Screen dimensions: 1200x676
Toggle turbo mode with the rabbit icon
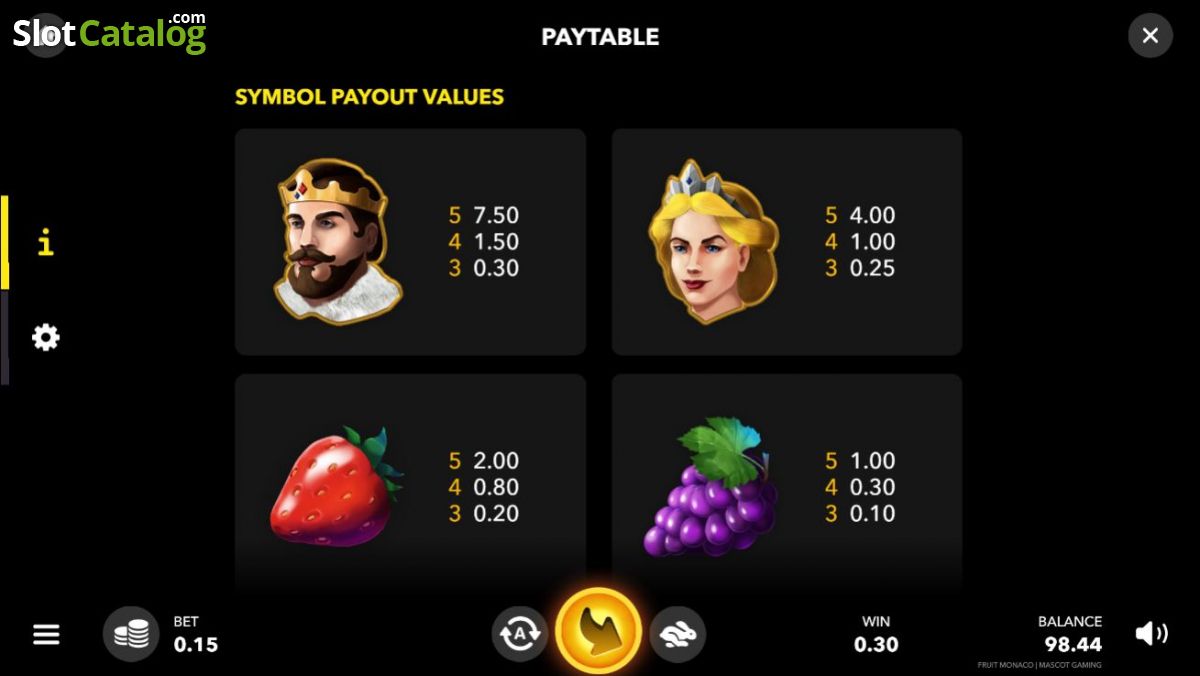click(678, 634)
